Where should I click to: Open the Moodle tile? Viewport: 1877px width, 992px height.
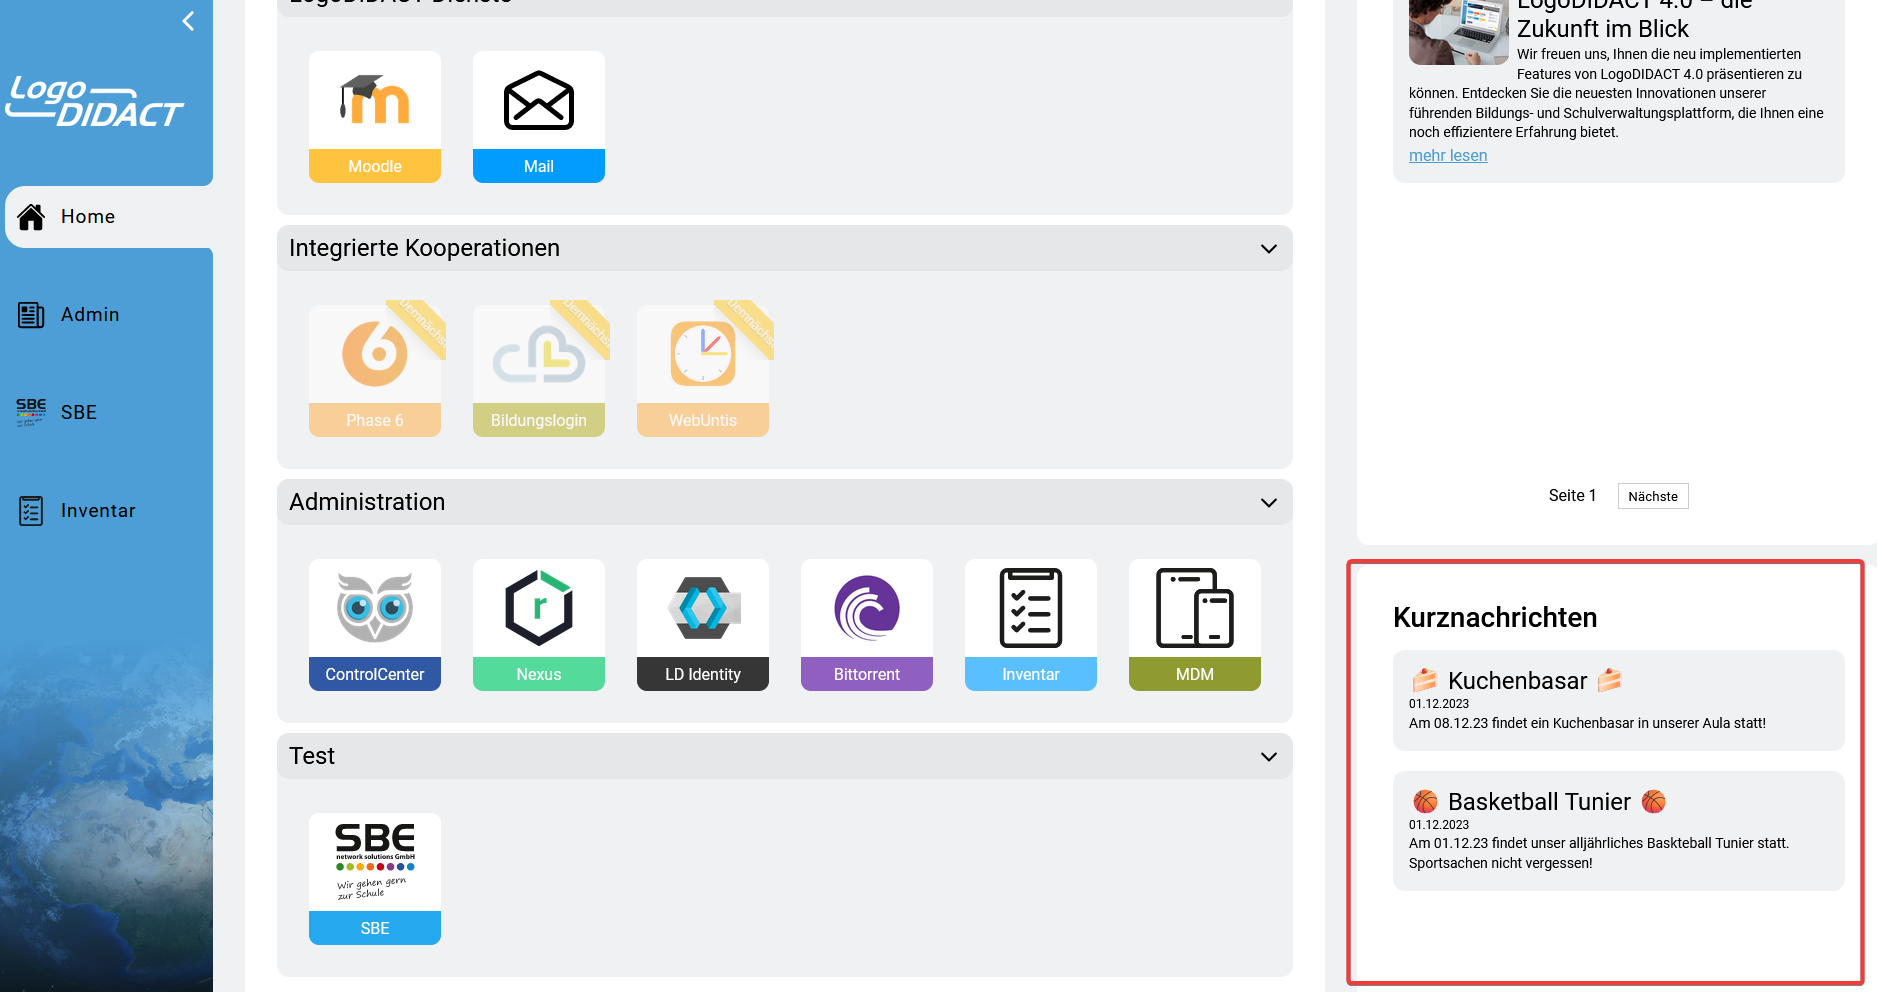pyautogui.click(x=375, y=117)
